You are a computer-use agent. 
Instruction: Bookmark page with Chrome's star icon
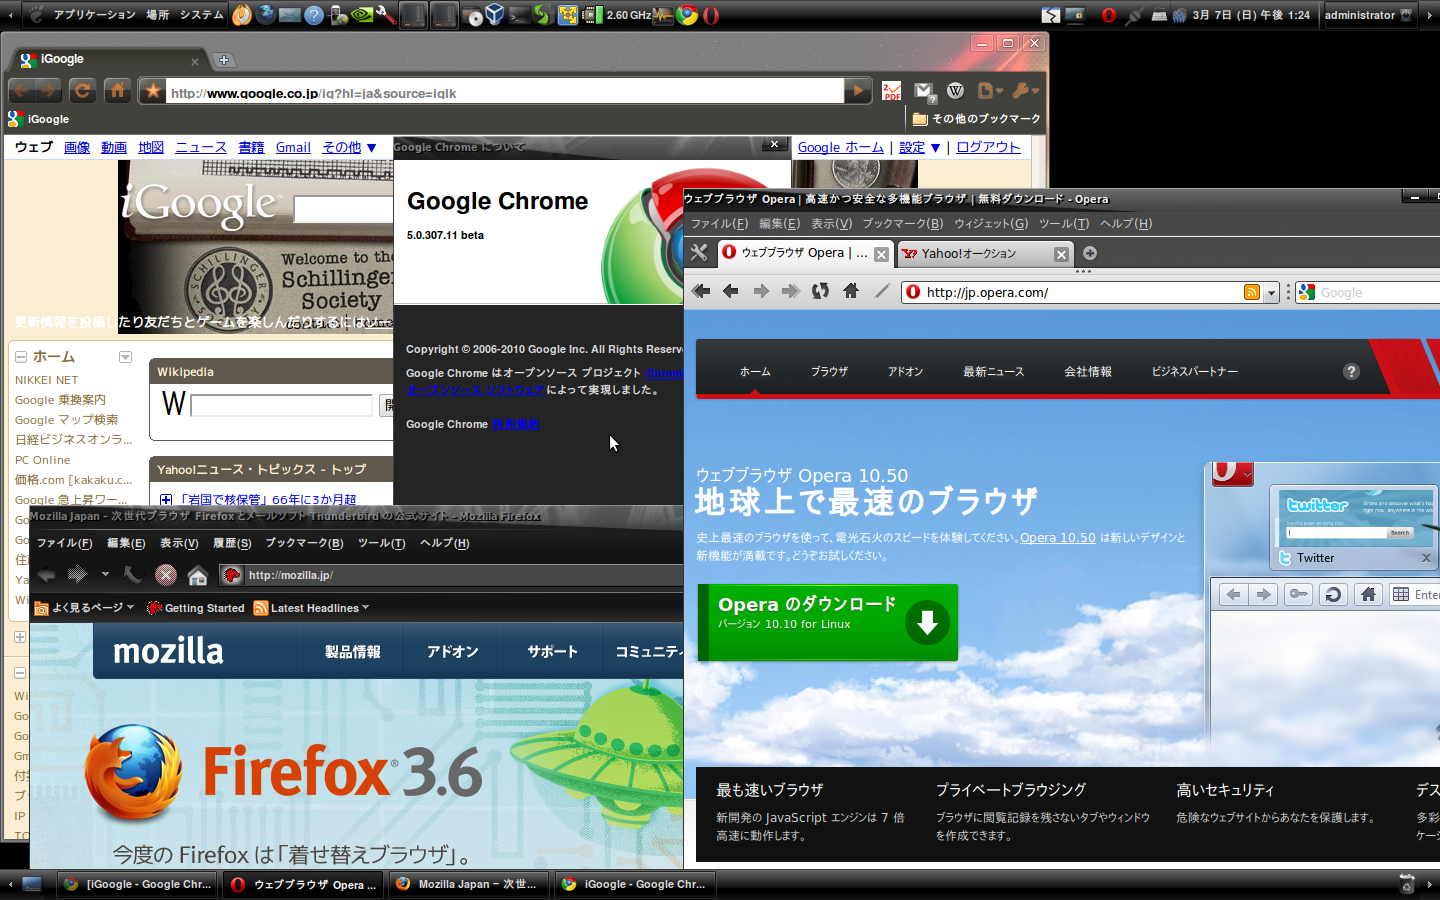[x=152, y=91]
